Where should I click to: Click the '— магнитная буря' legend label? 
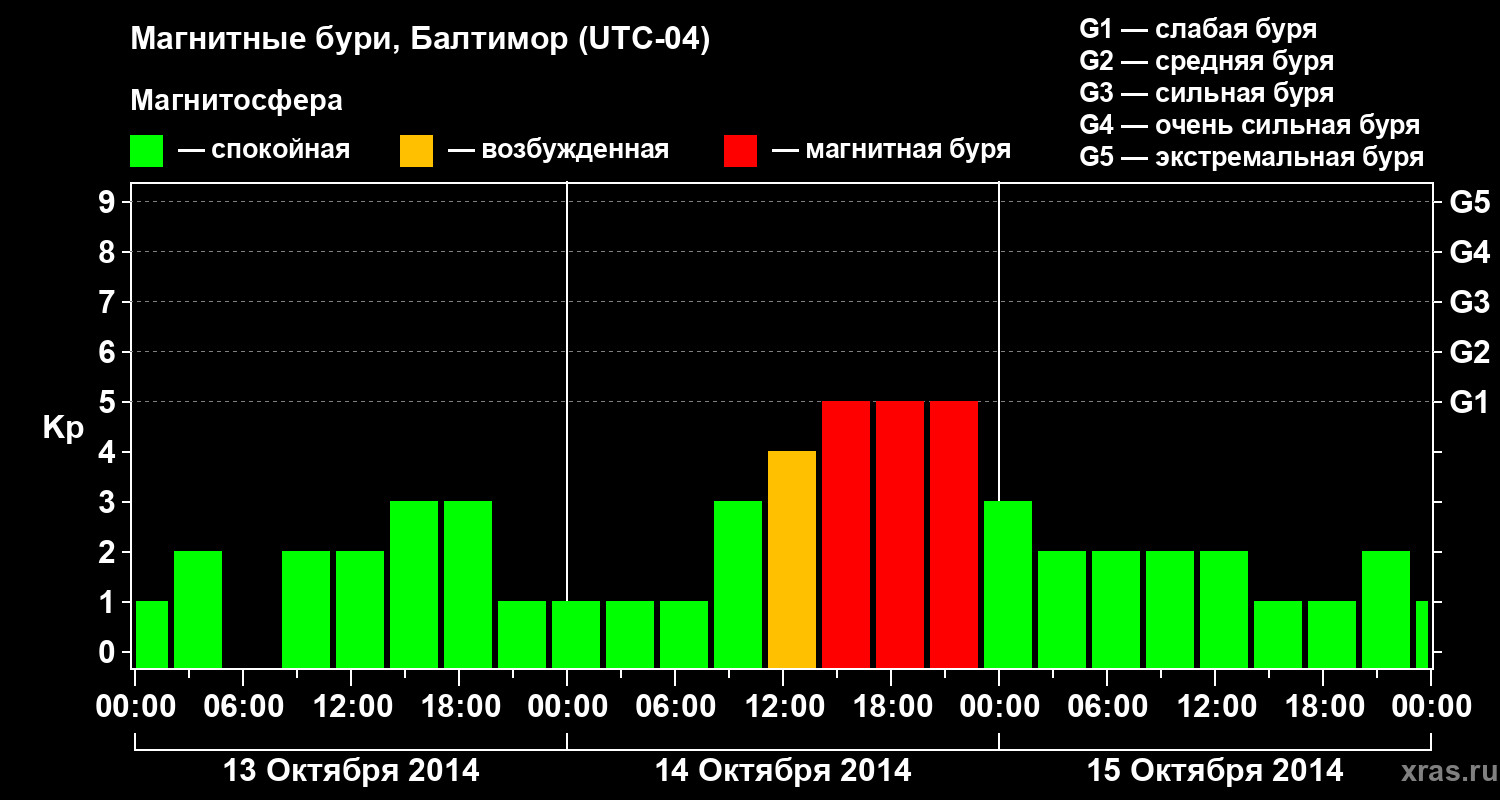(x=892, y=150)
